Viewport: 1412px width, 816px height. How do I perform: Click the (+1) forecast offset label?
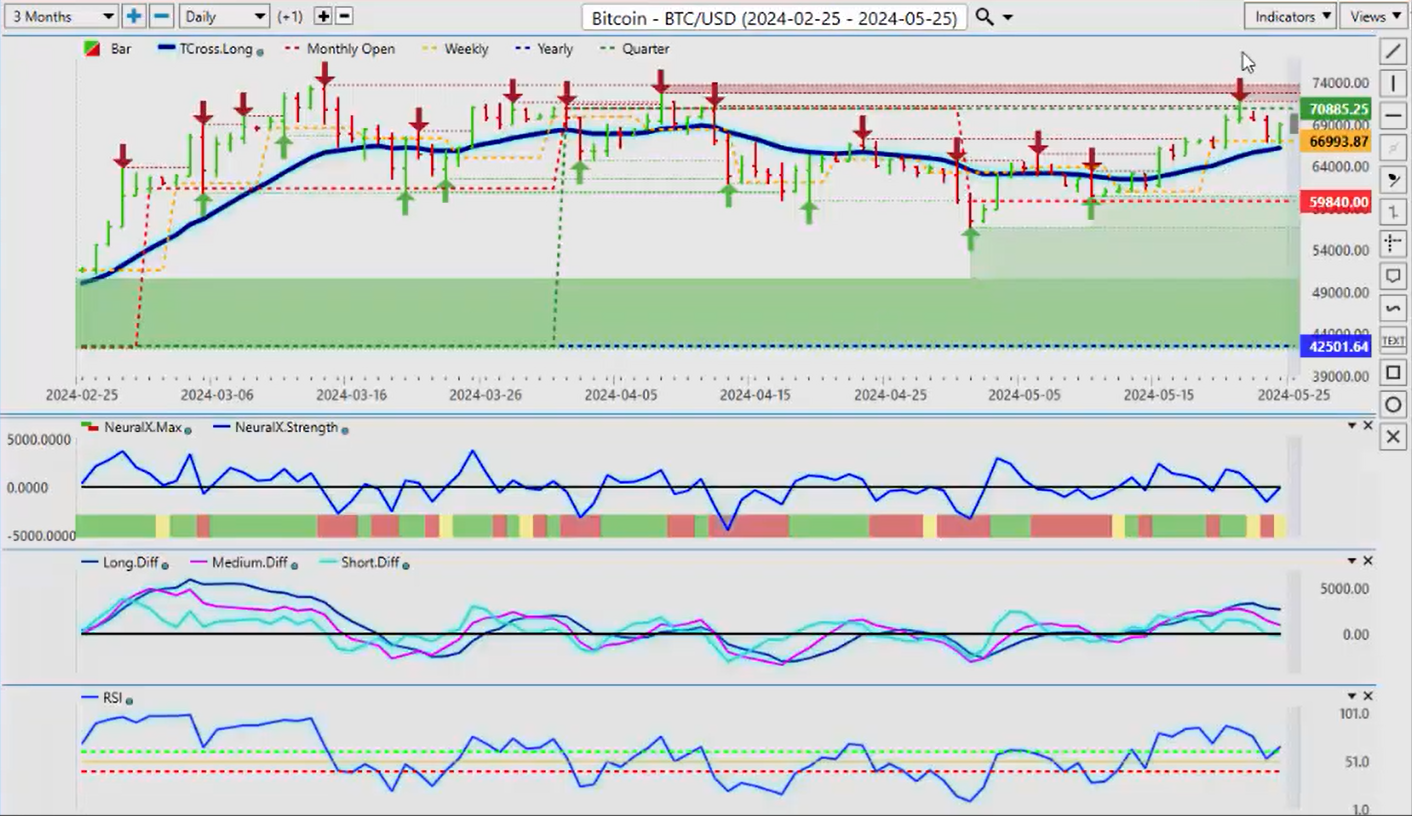coord(291,17)
